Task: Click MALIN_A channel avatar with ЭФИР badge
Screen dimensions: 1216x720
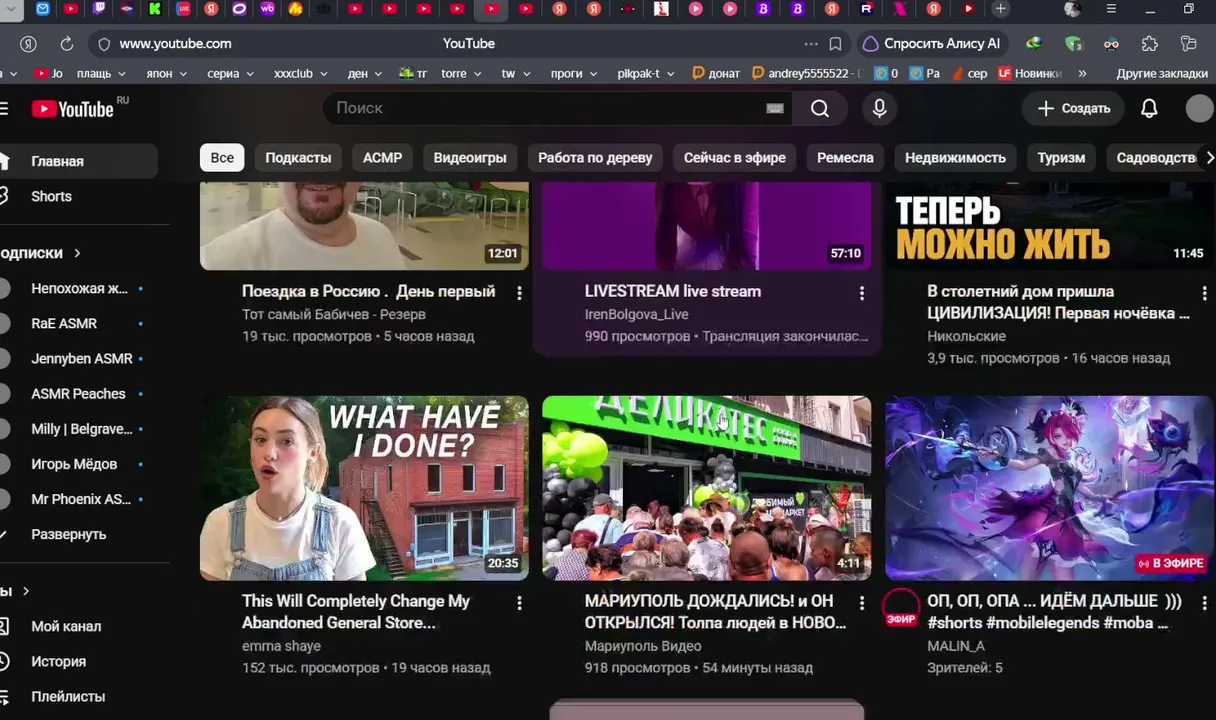Action: pos(901,608)
